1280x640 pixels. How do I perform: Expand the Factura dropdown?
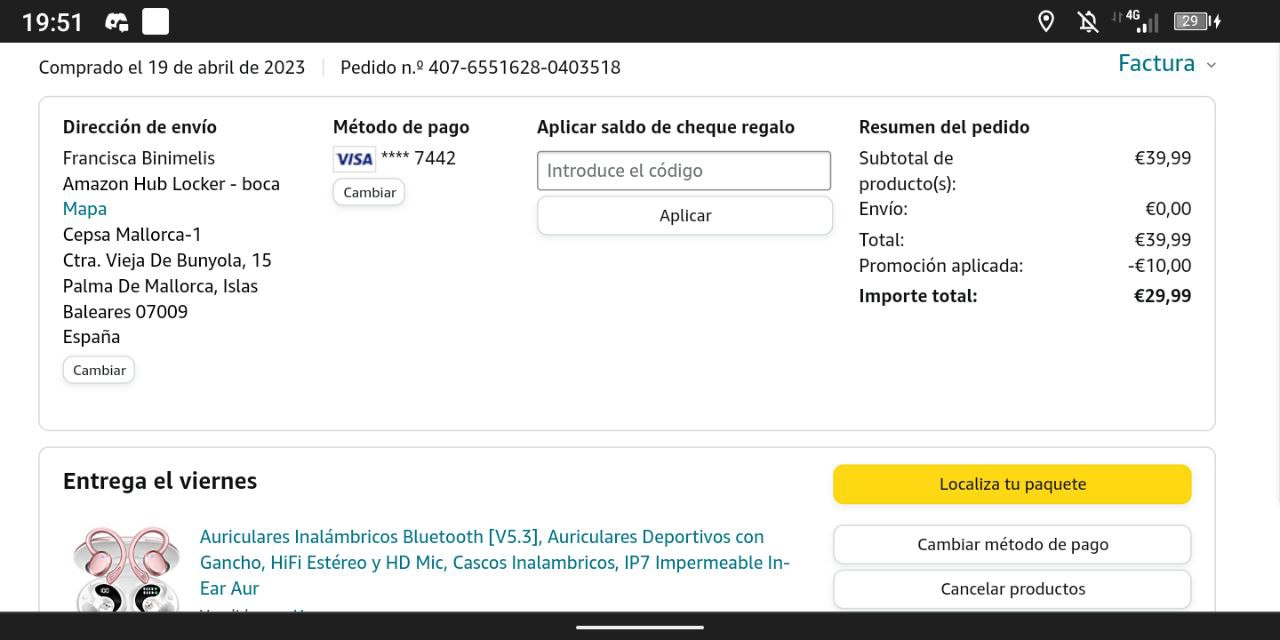[x=1156, y=64]
